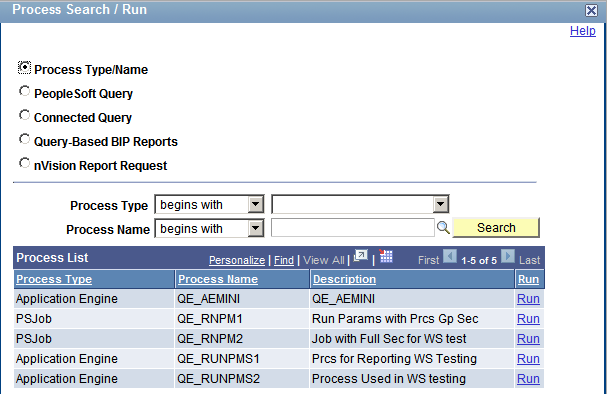Select the QE_RNPM2 process name cell
This screenshot has width=607, height=394.
pos(242,339)
